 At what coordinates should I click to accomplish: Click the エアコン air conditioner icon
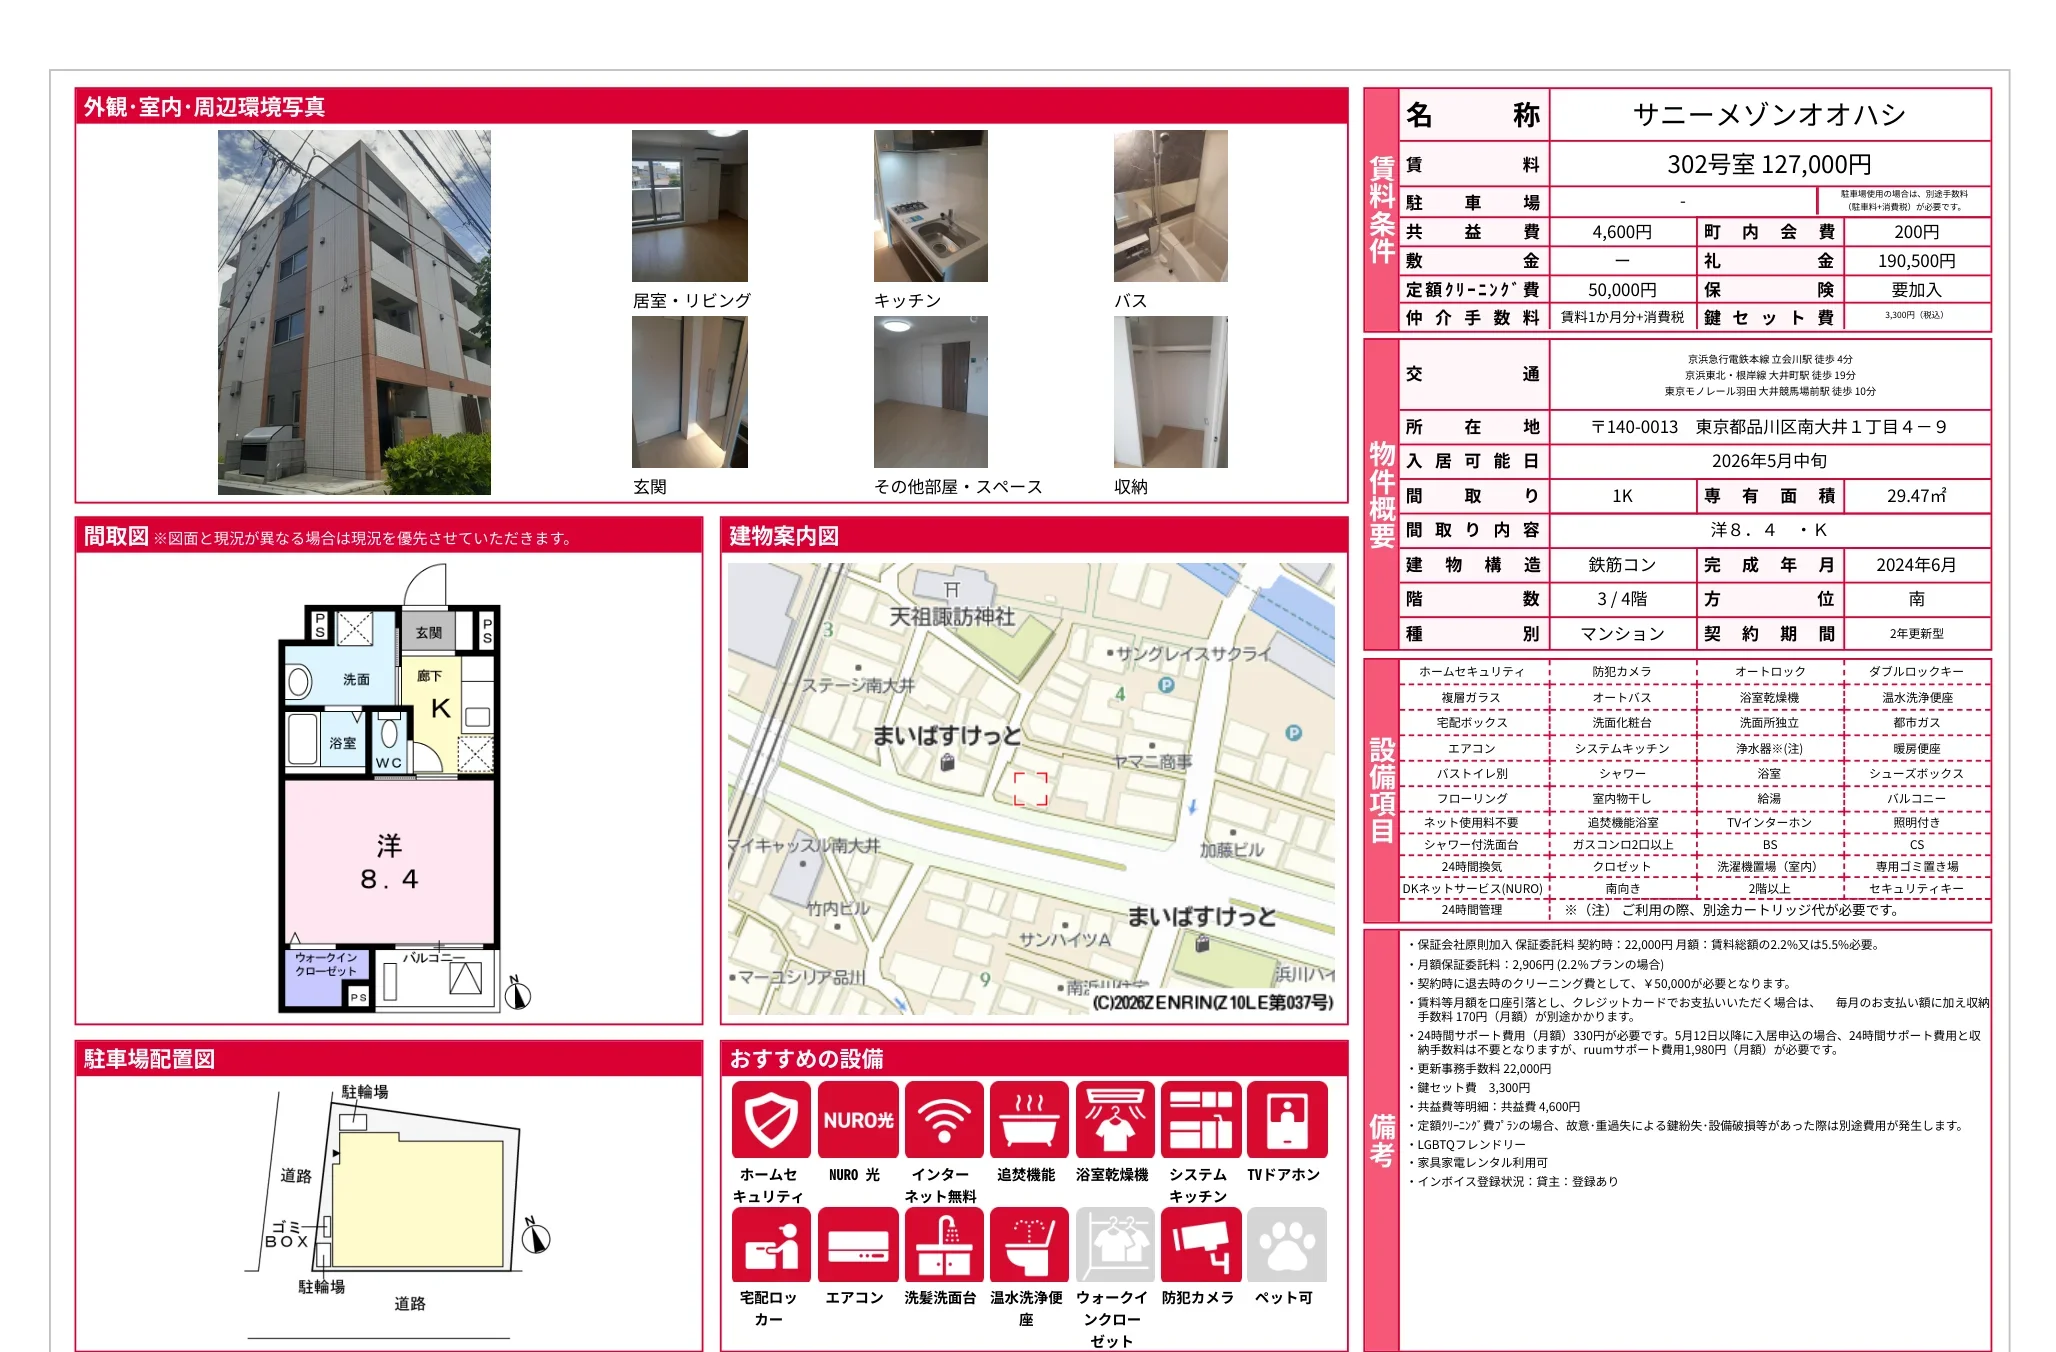tap(857, 1245)
